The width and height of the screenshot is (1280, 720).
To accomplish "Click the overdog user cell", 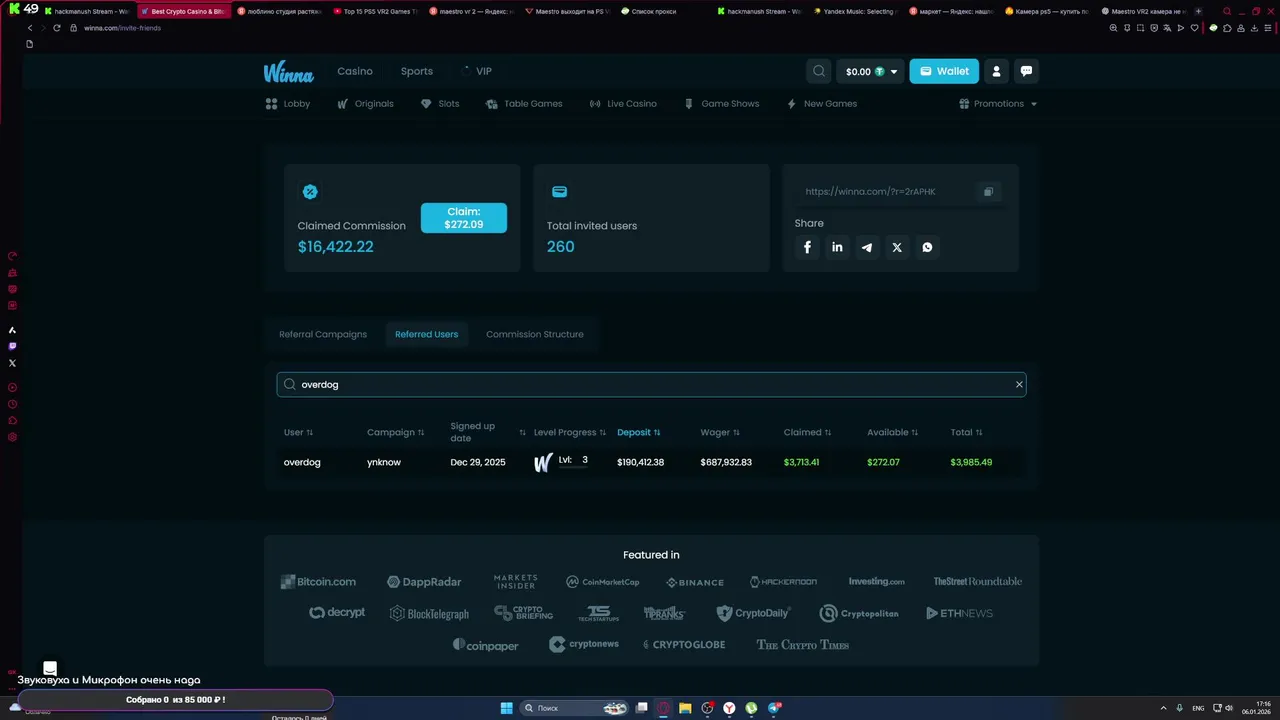I will (302, 462).
